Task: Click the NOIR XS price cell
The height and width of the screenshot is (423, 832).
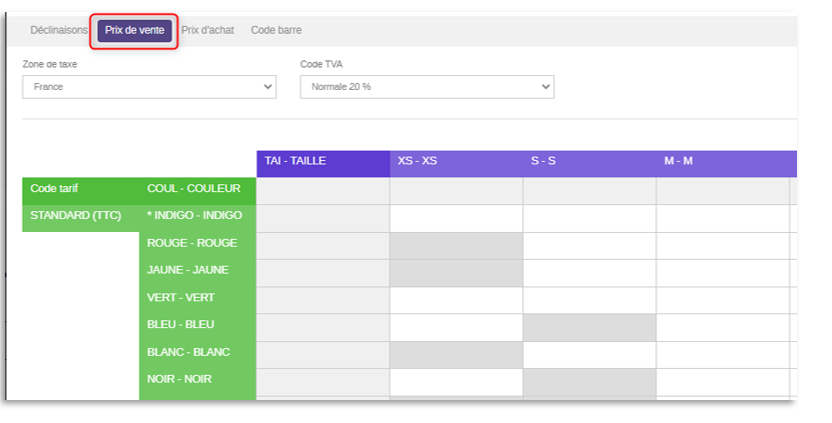Action: (x=456, y=382)
